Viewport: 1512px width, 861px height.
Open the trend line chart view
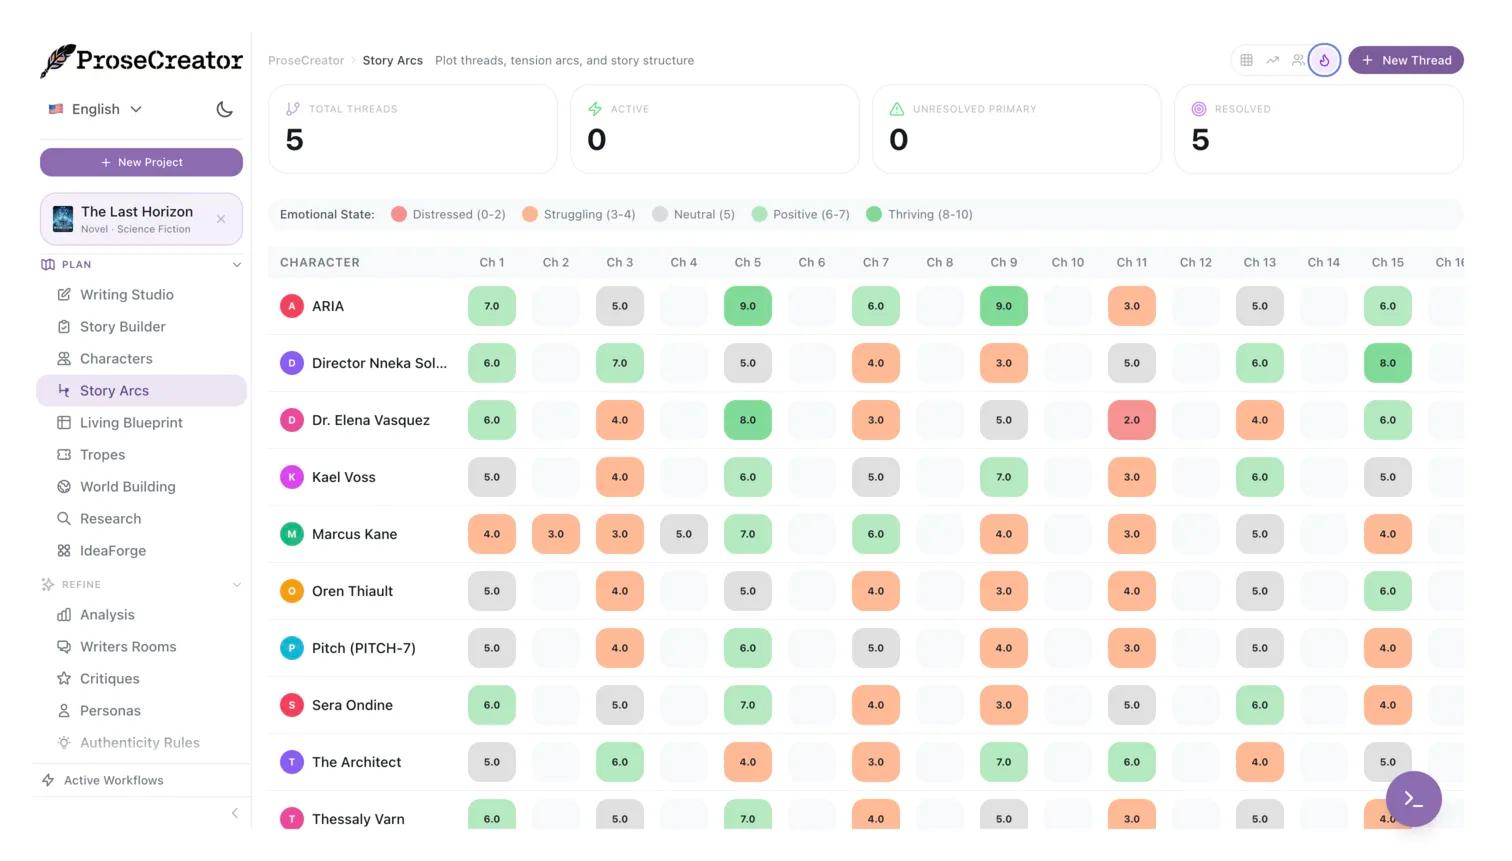point(1272,60)
